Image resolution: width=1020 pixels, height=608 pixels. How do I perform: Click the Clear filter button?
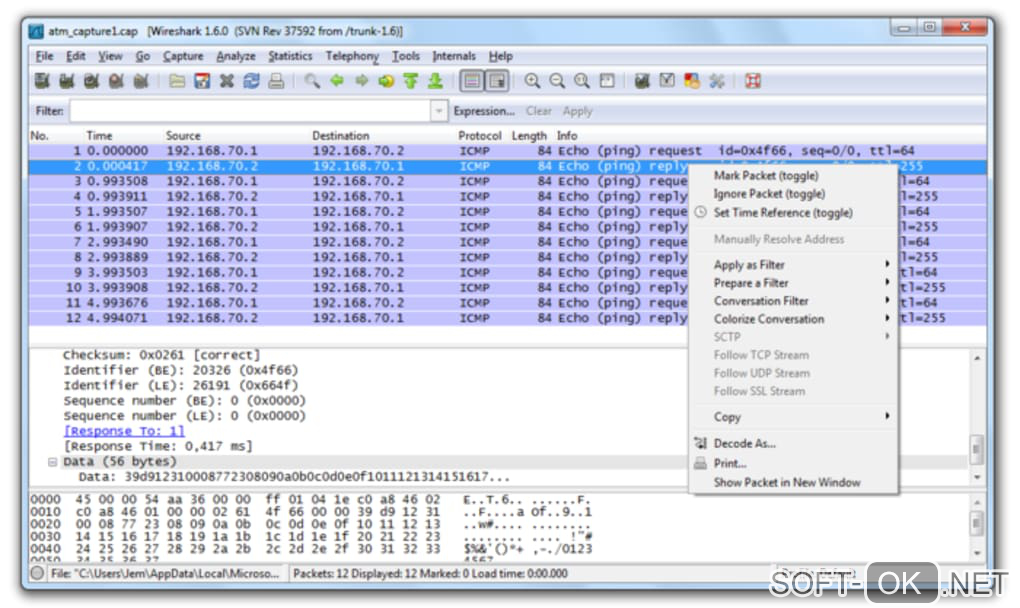(539, 111)
